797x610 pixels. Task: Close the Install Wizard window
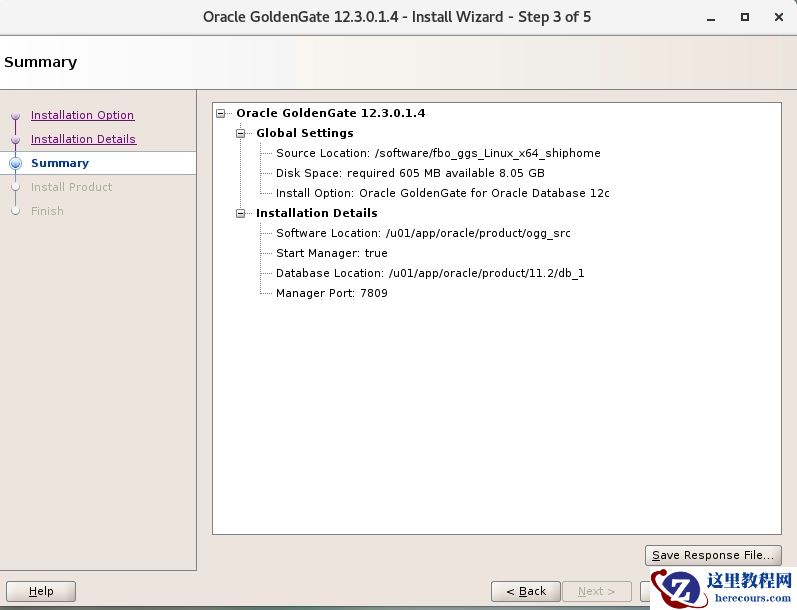click(x=779, y=17)
